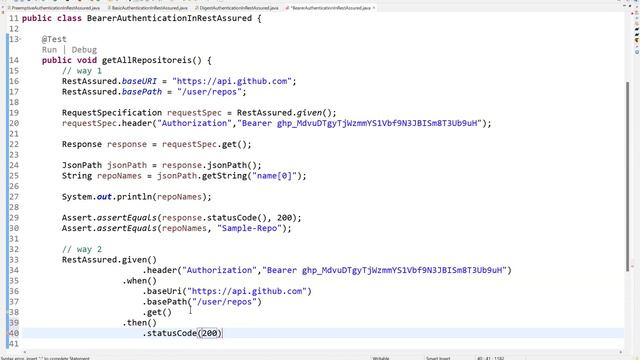Click line number 22 in the gutter

tap(14, 144)
